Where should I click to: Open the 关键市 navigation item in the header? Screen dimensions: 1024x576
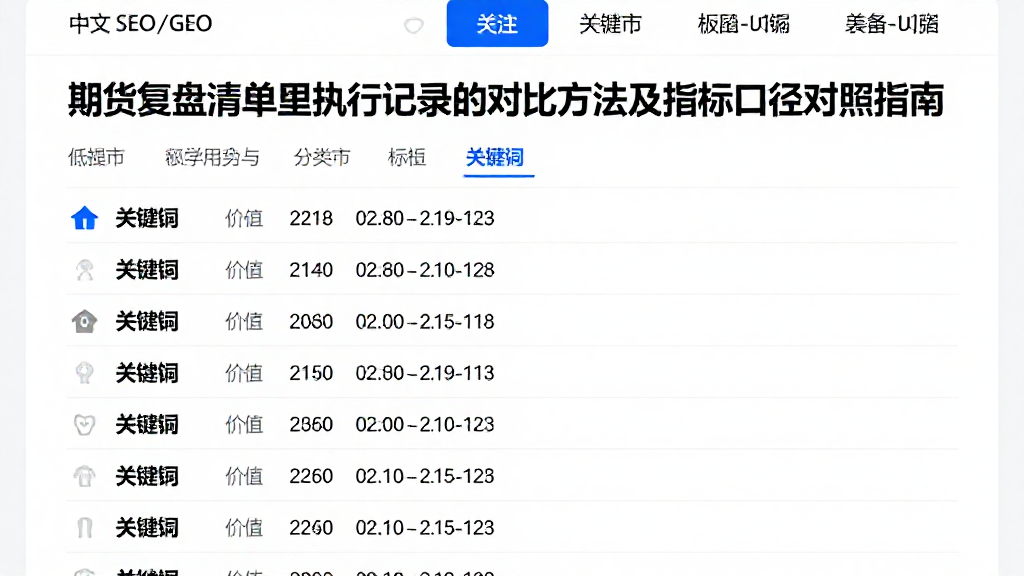pyautogui.click(x=610, y=24)
